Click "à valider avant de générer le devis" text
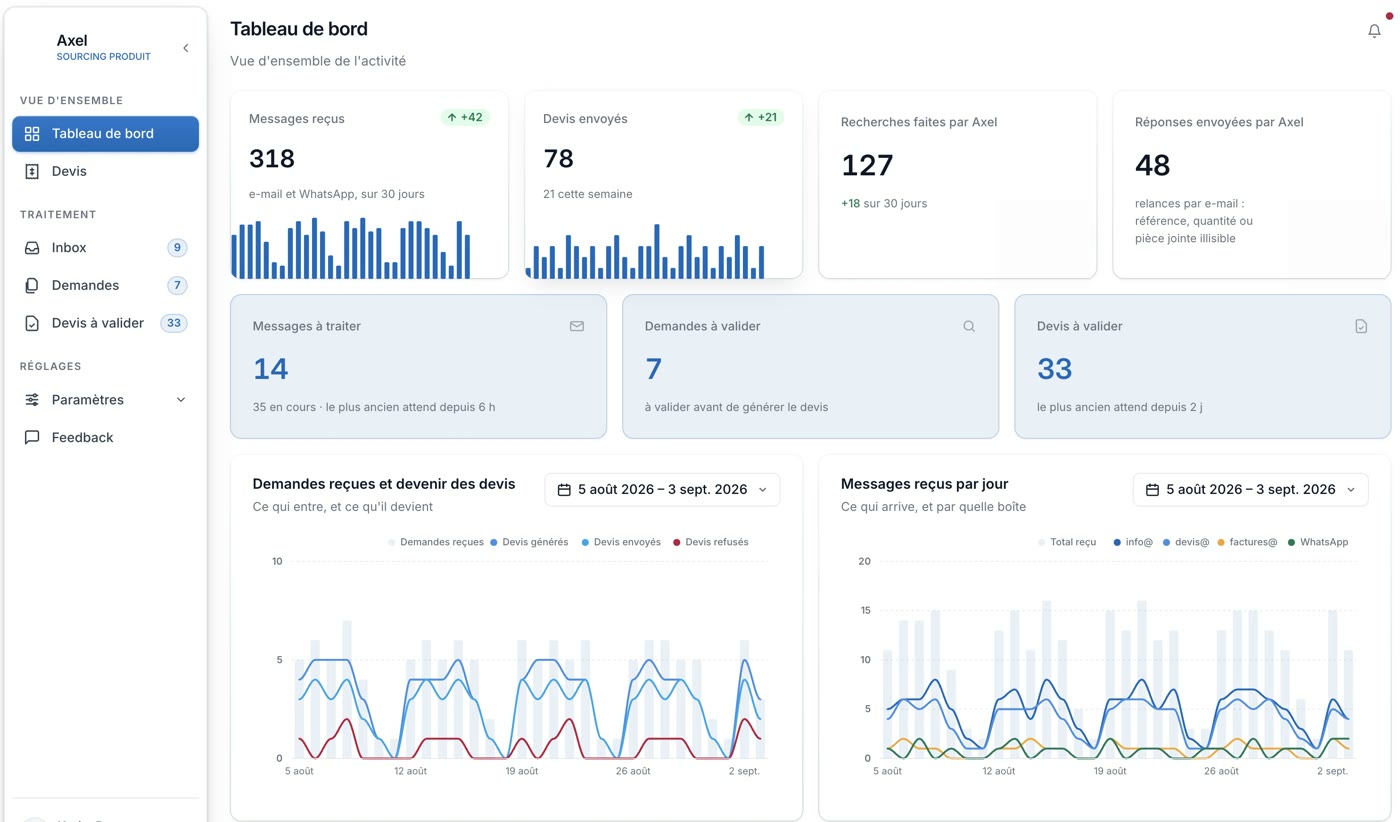Image resolution: width=1400 pixels, height=822 pixels. coord(737,407)
